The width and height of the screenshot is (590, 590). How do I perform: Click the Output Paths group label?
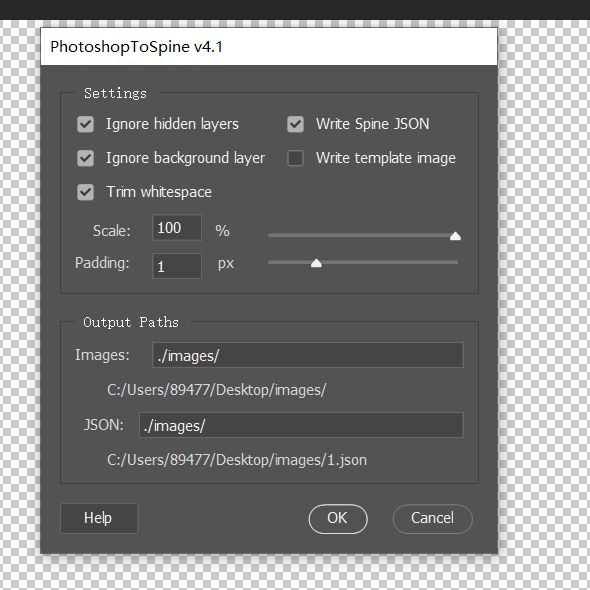[x=131, y=322]
